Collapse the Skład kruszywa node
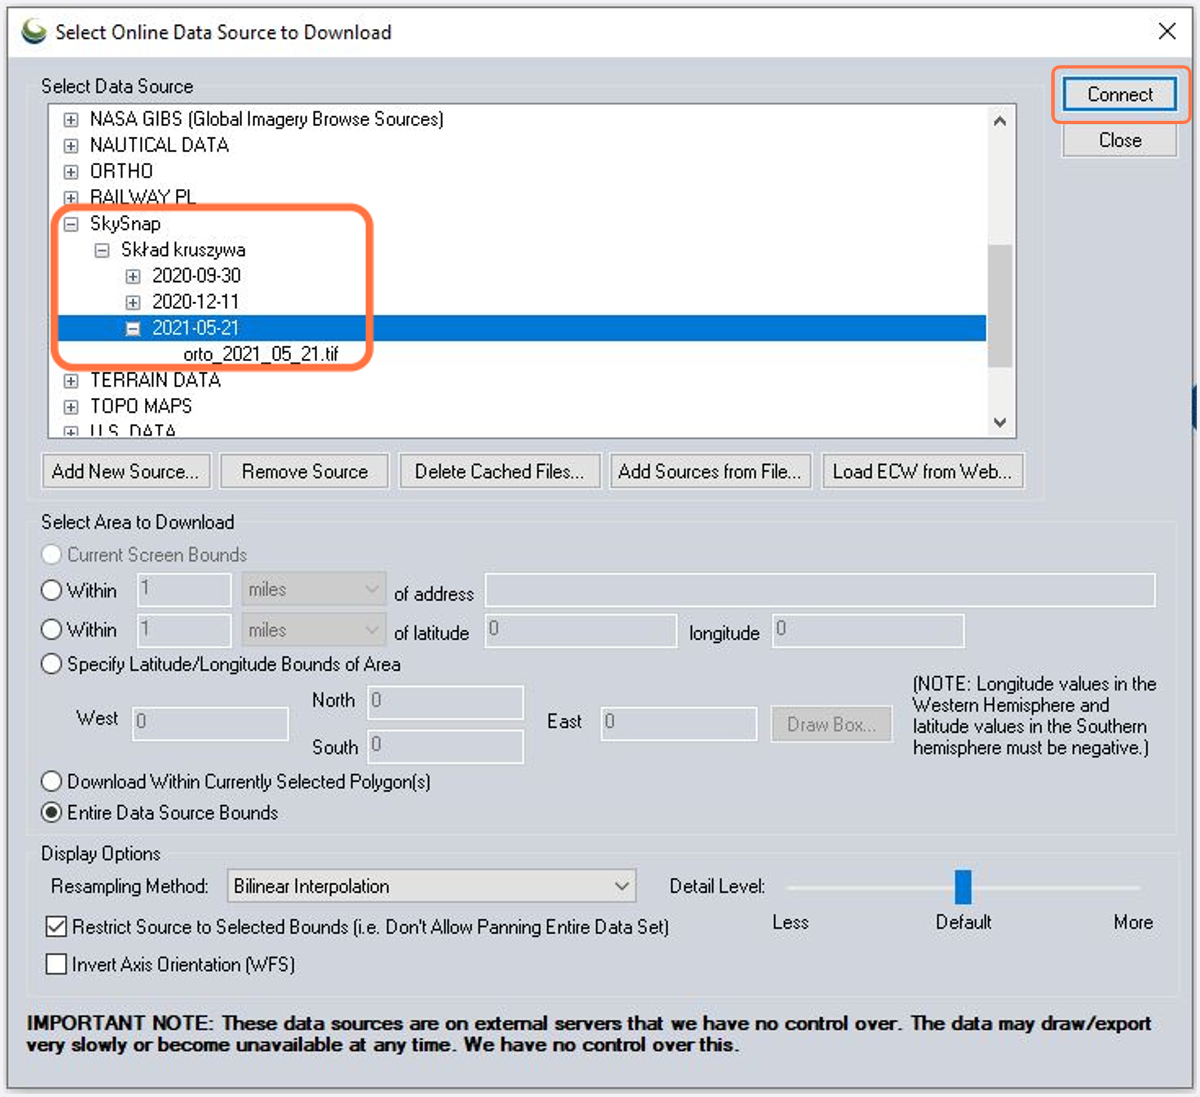Image resolution: width=1200 pixels, height=1097 pixels. pyautogui.click(x=102, y=250)
